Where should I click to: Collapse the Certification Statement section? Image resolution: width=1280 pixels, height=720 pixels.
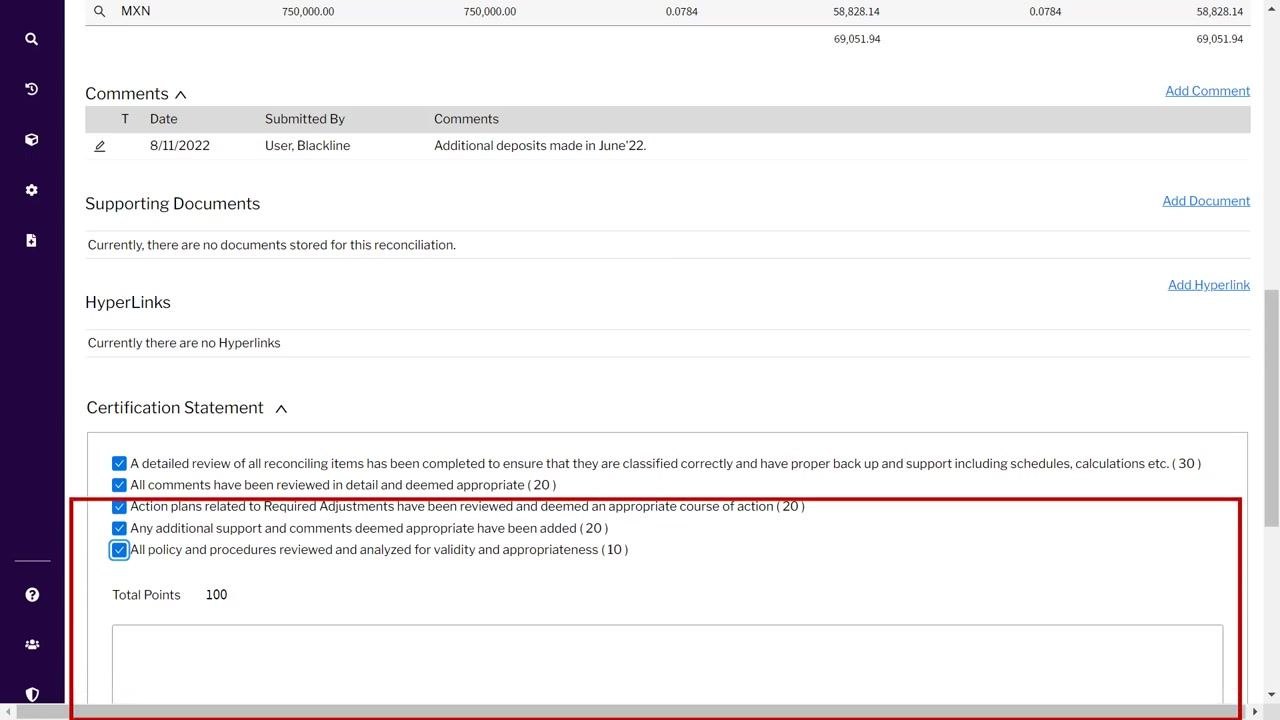pos(281,408)
